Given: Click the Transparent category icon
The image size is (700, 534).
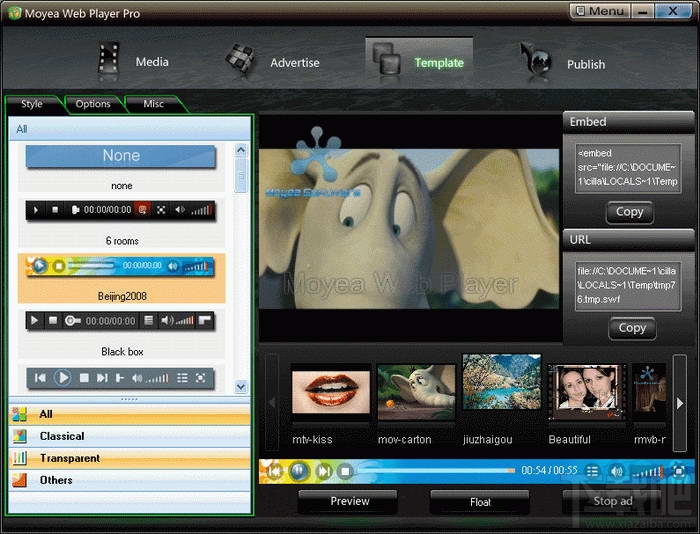Looking at the screenshot, I should pos(19,458).
